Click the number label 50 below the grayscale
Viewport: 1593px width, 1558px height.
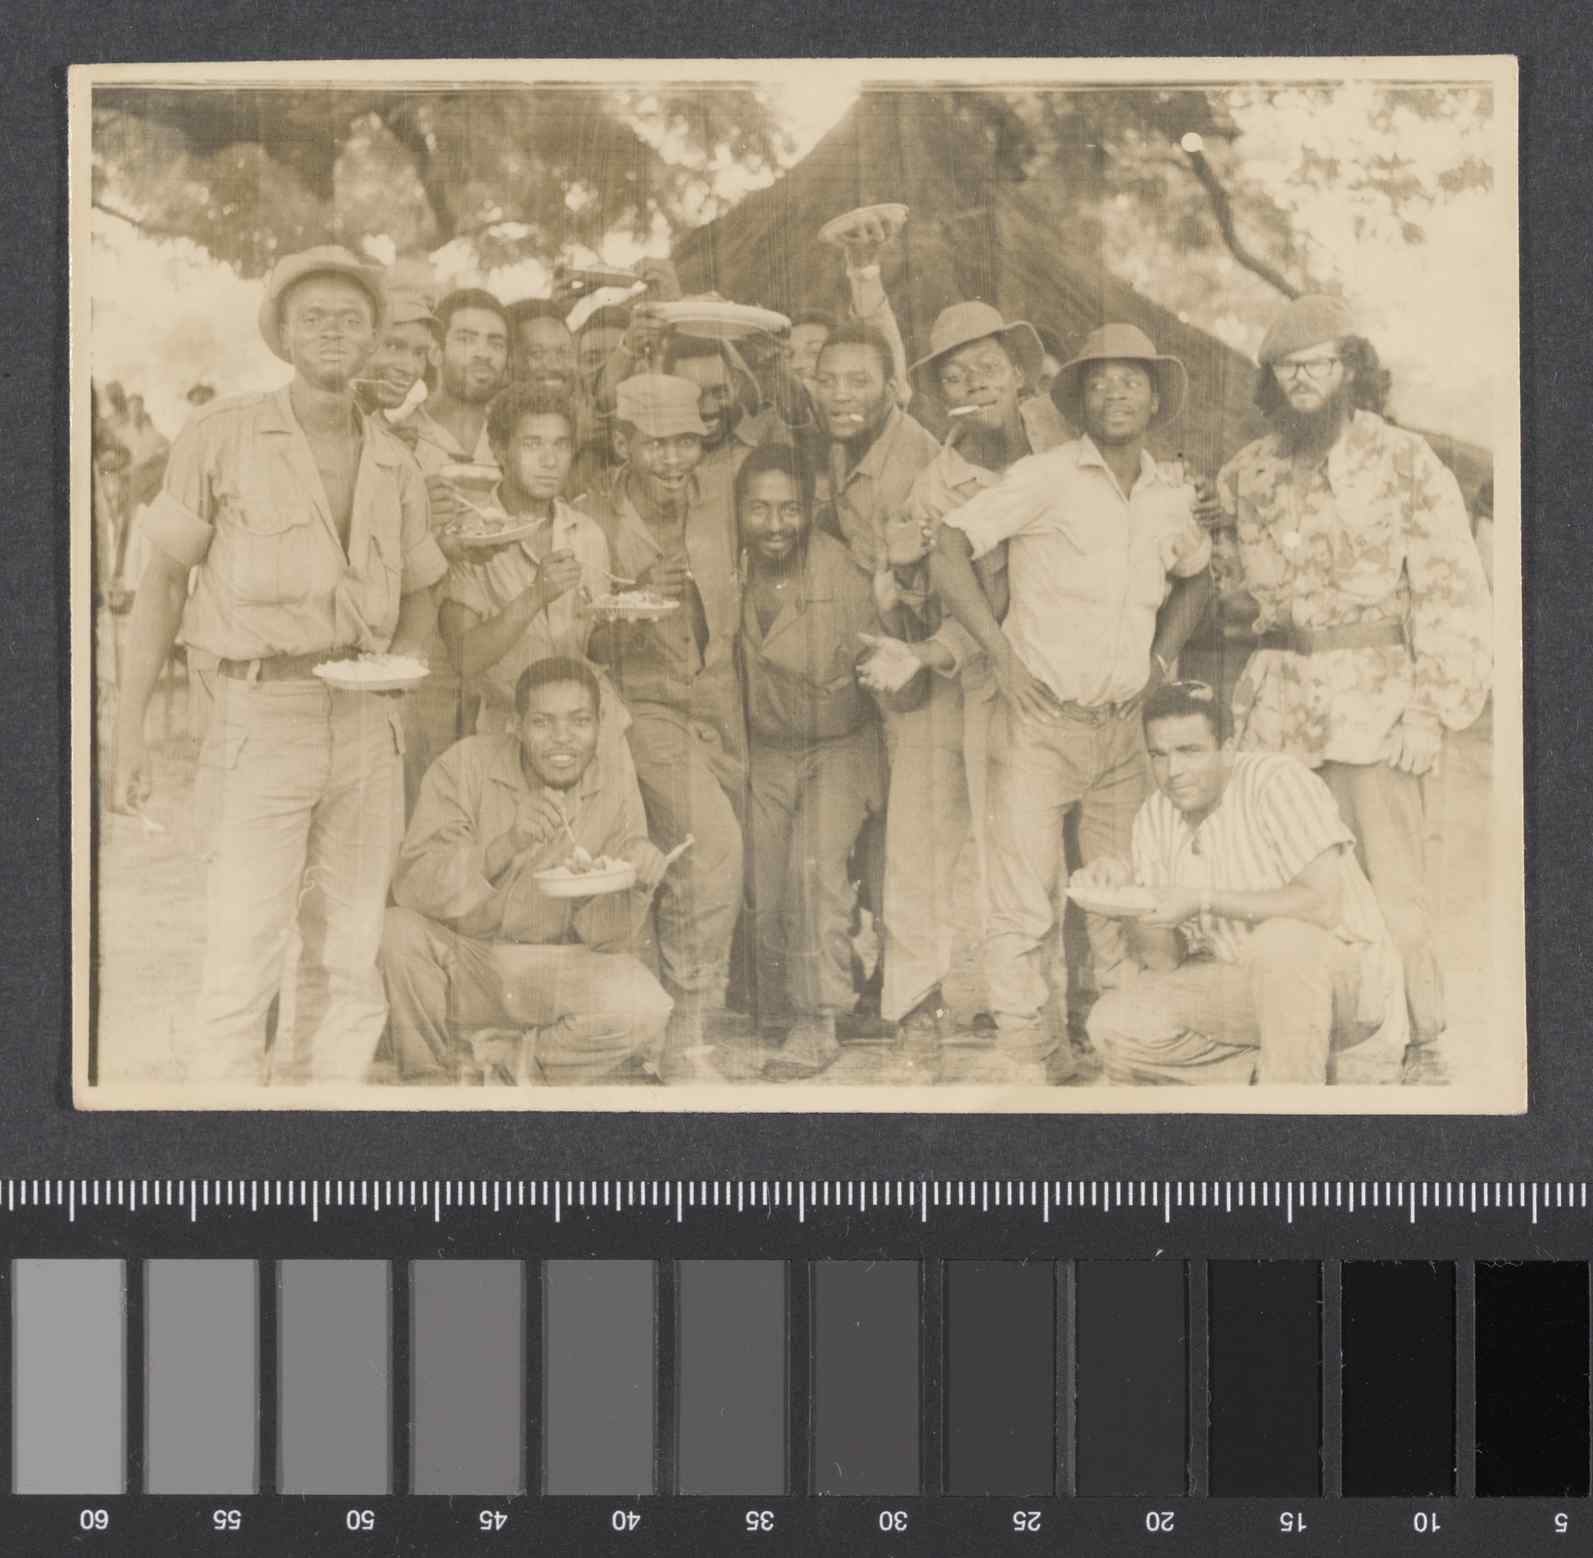[360, 1522]
